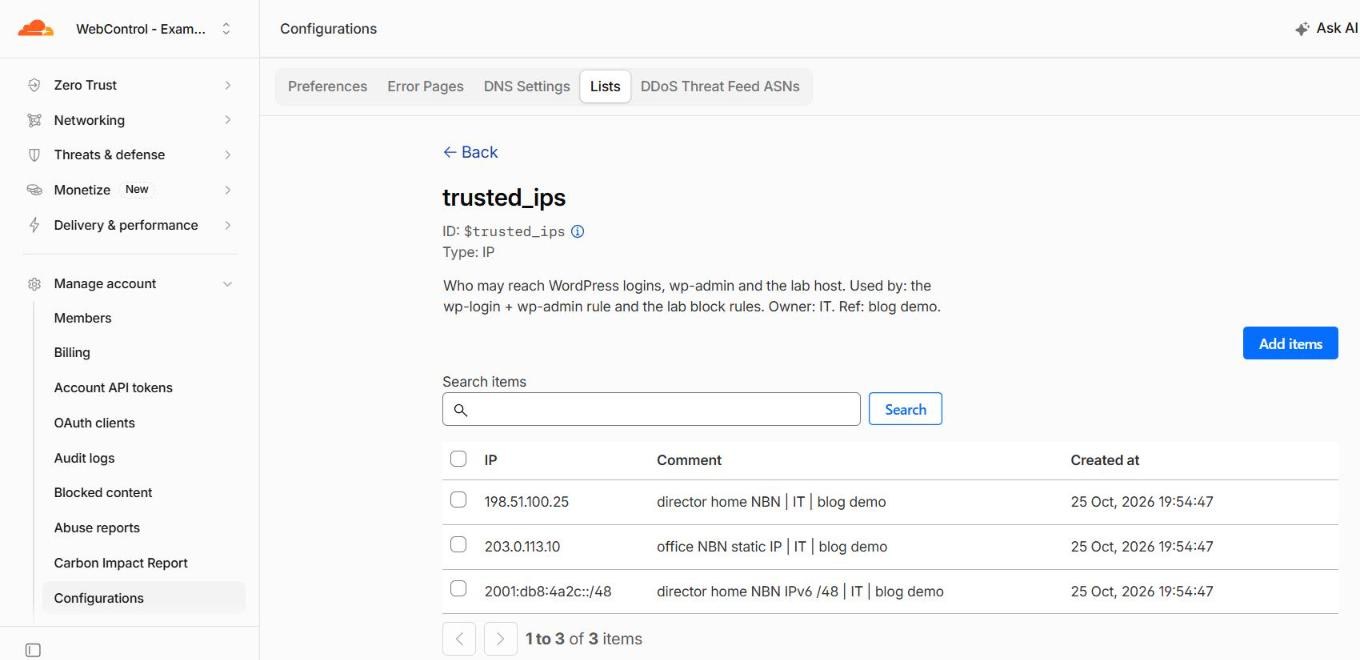Select Configurations in the sidebar
1360x660 pixels.
tap(143, 598)
